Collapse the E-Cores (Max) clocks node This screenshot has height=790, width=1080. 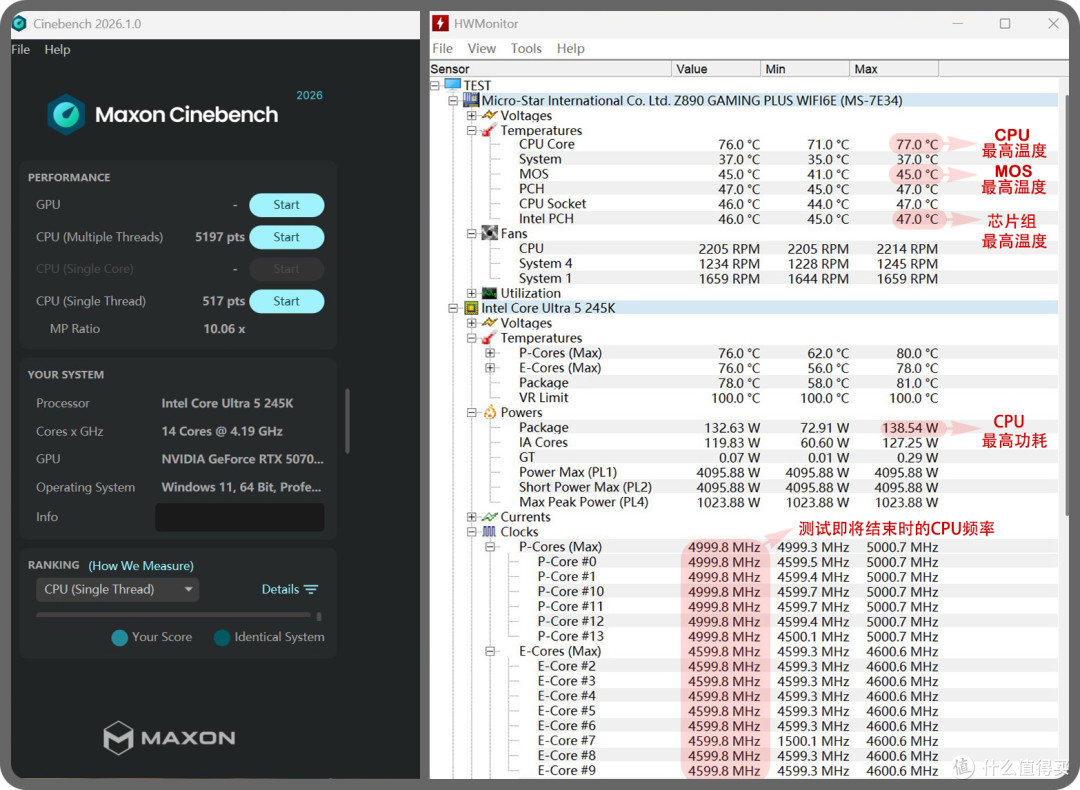[x=490, y=651]
